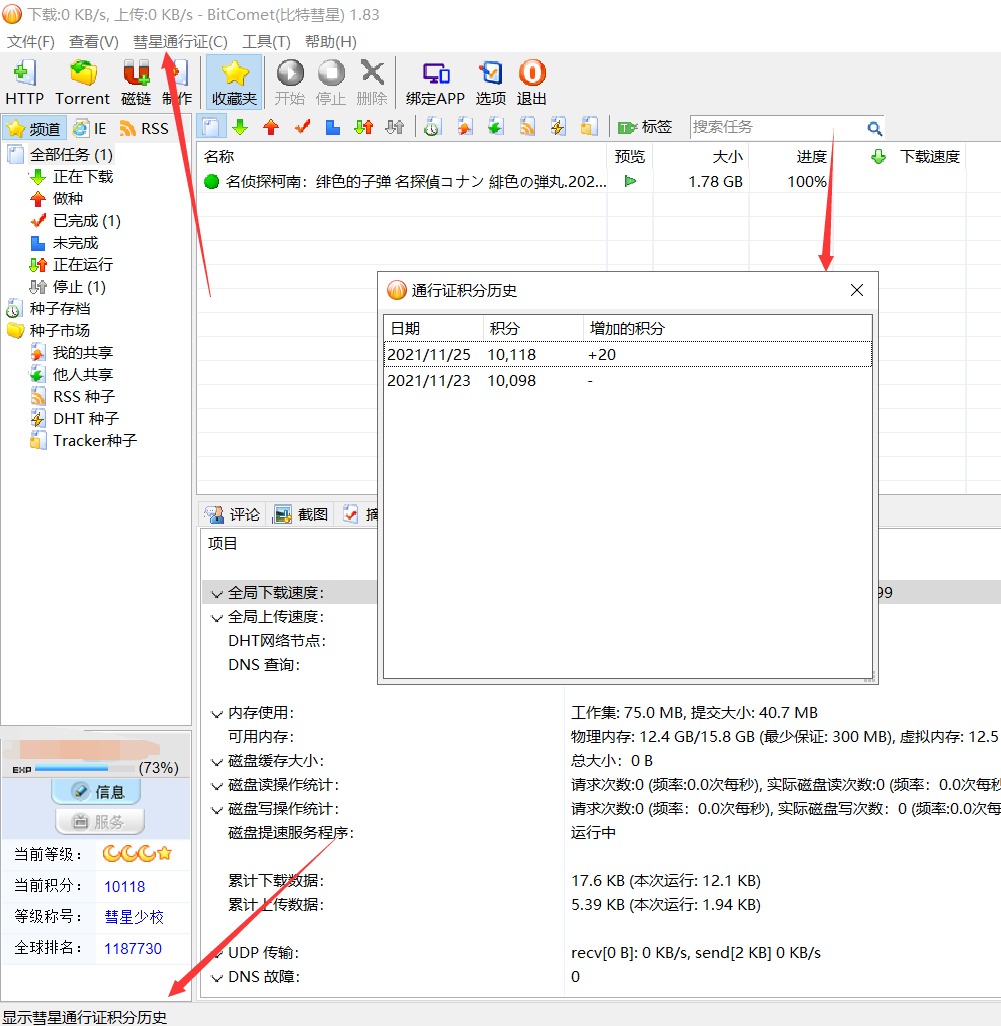Filter completed tasks red checkmark icon in filter bar

pos(302,127)
